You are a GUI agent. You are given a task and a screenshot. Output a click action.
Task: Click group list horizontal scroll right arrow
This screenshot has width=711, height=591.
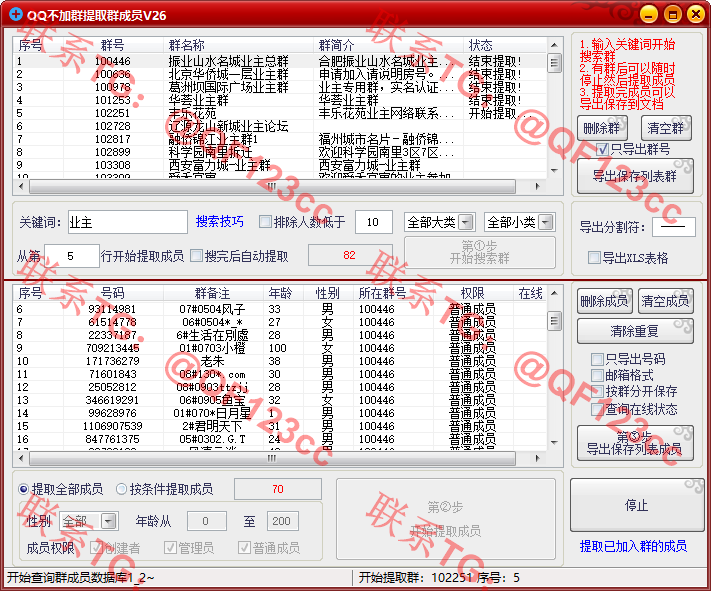537,186
